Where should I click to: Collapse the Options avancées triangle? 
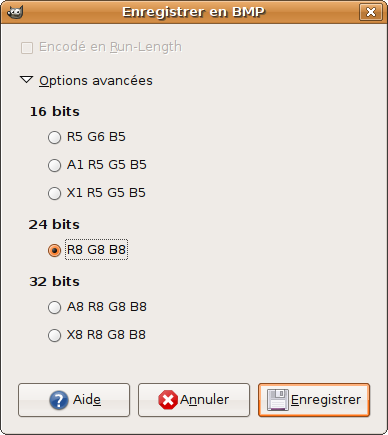26,80
